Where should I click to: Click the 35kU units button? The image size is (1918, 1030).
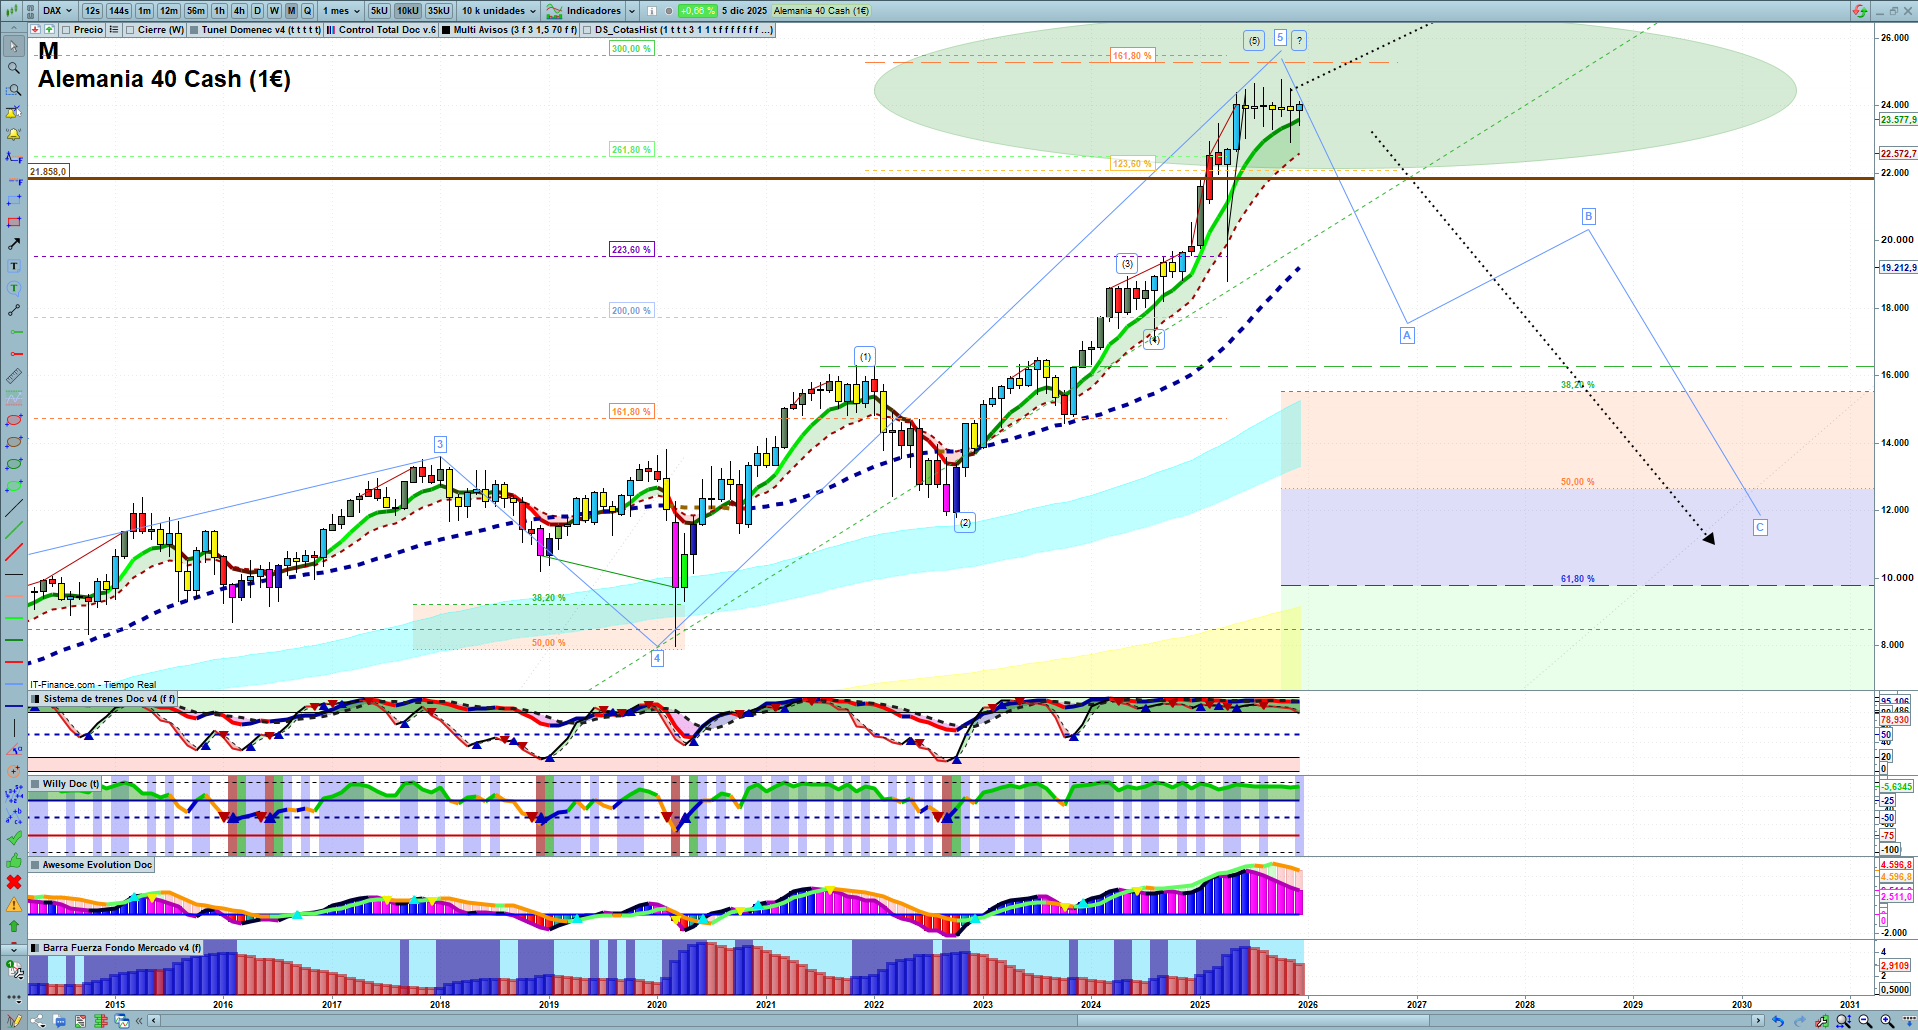click(x=439, y=11)
